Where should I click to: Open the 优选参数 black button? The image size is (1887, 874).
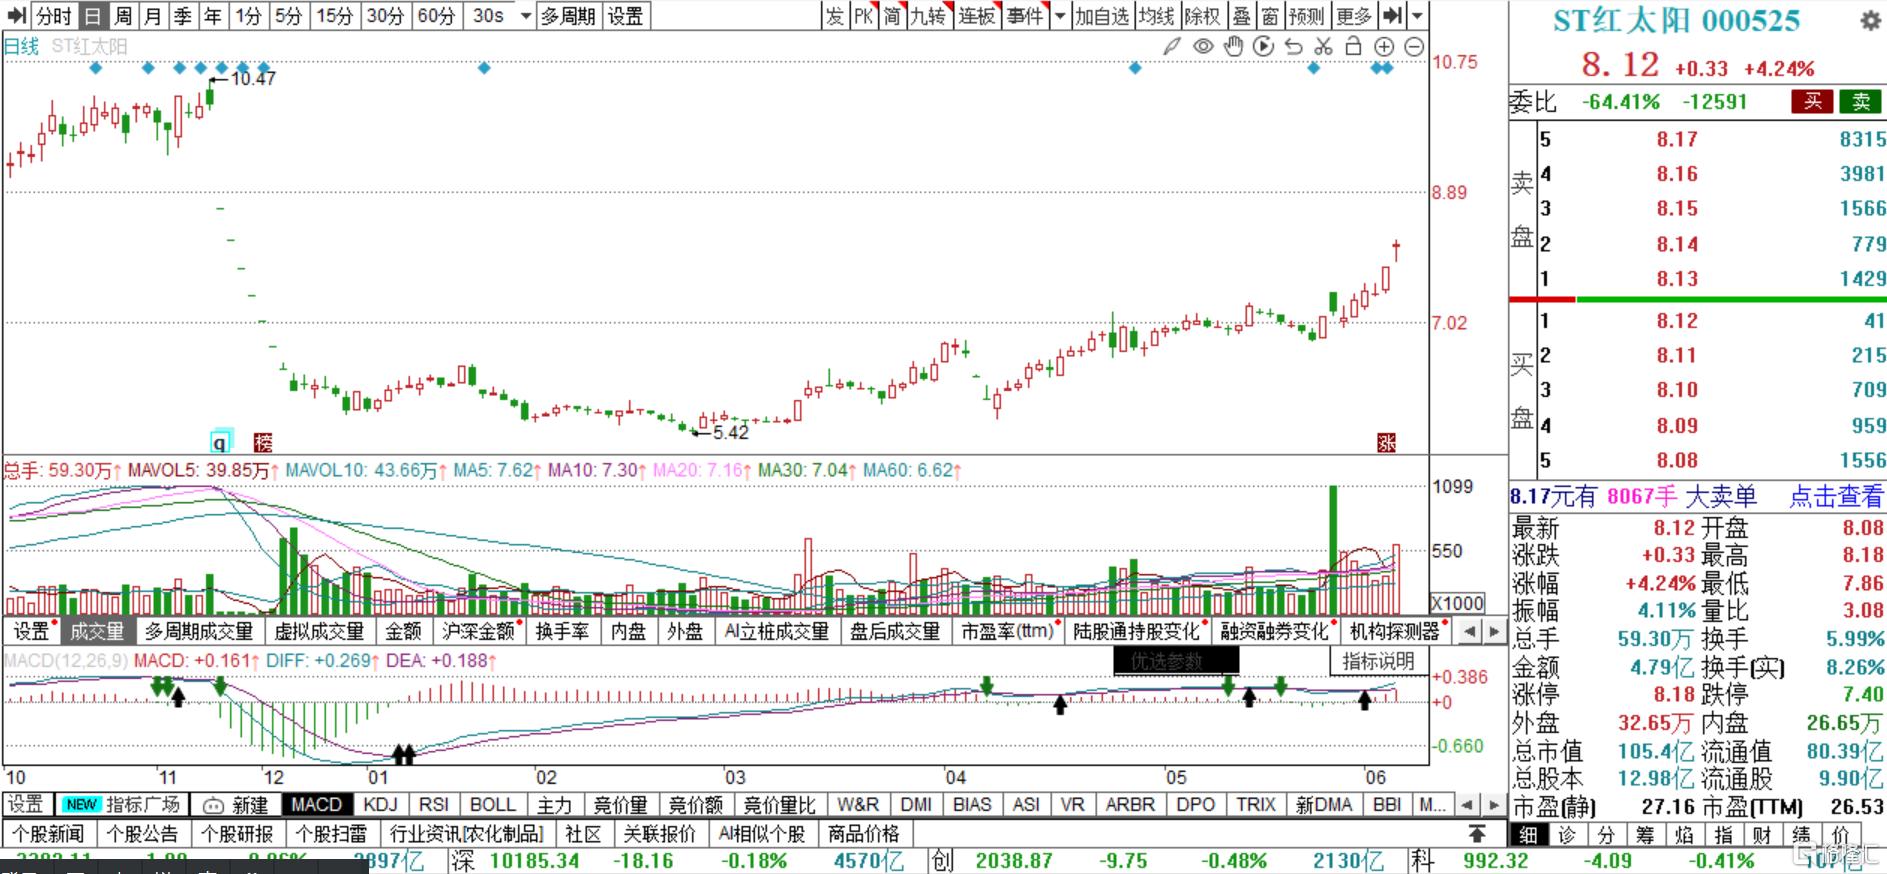coord(1176,661)
